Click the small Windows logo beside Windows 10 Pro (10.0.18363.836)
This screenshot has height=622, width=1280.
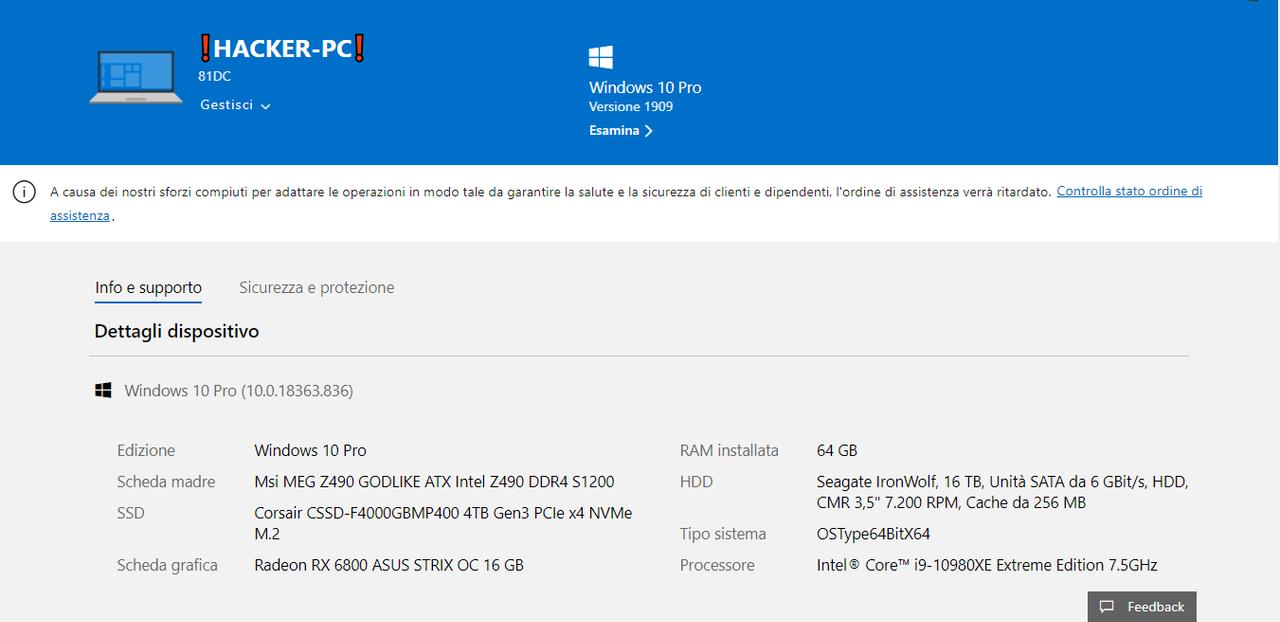coord(103,390)
